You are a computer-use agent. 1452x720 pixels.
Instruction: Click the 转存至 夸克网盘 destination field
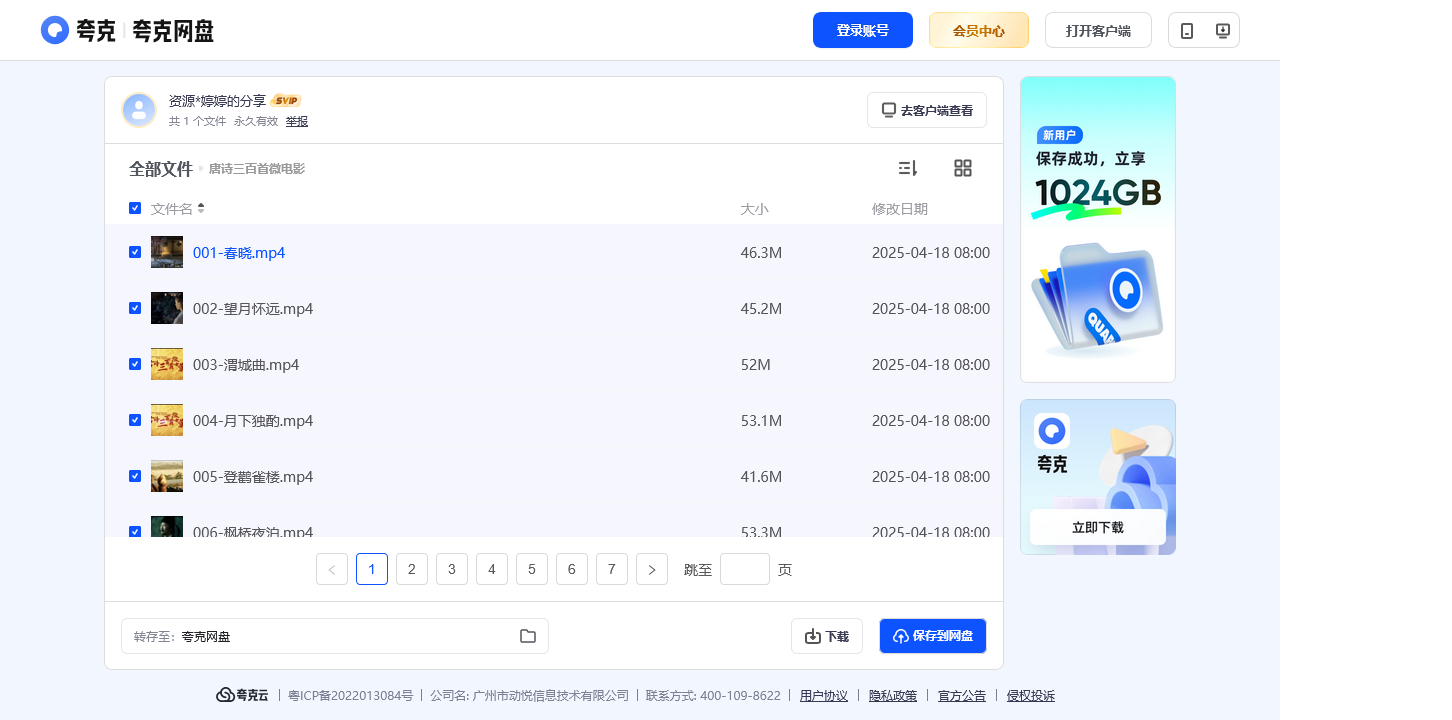(335, 636)
